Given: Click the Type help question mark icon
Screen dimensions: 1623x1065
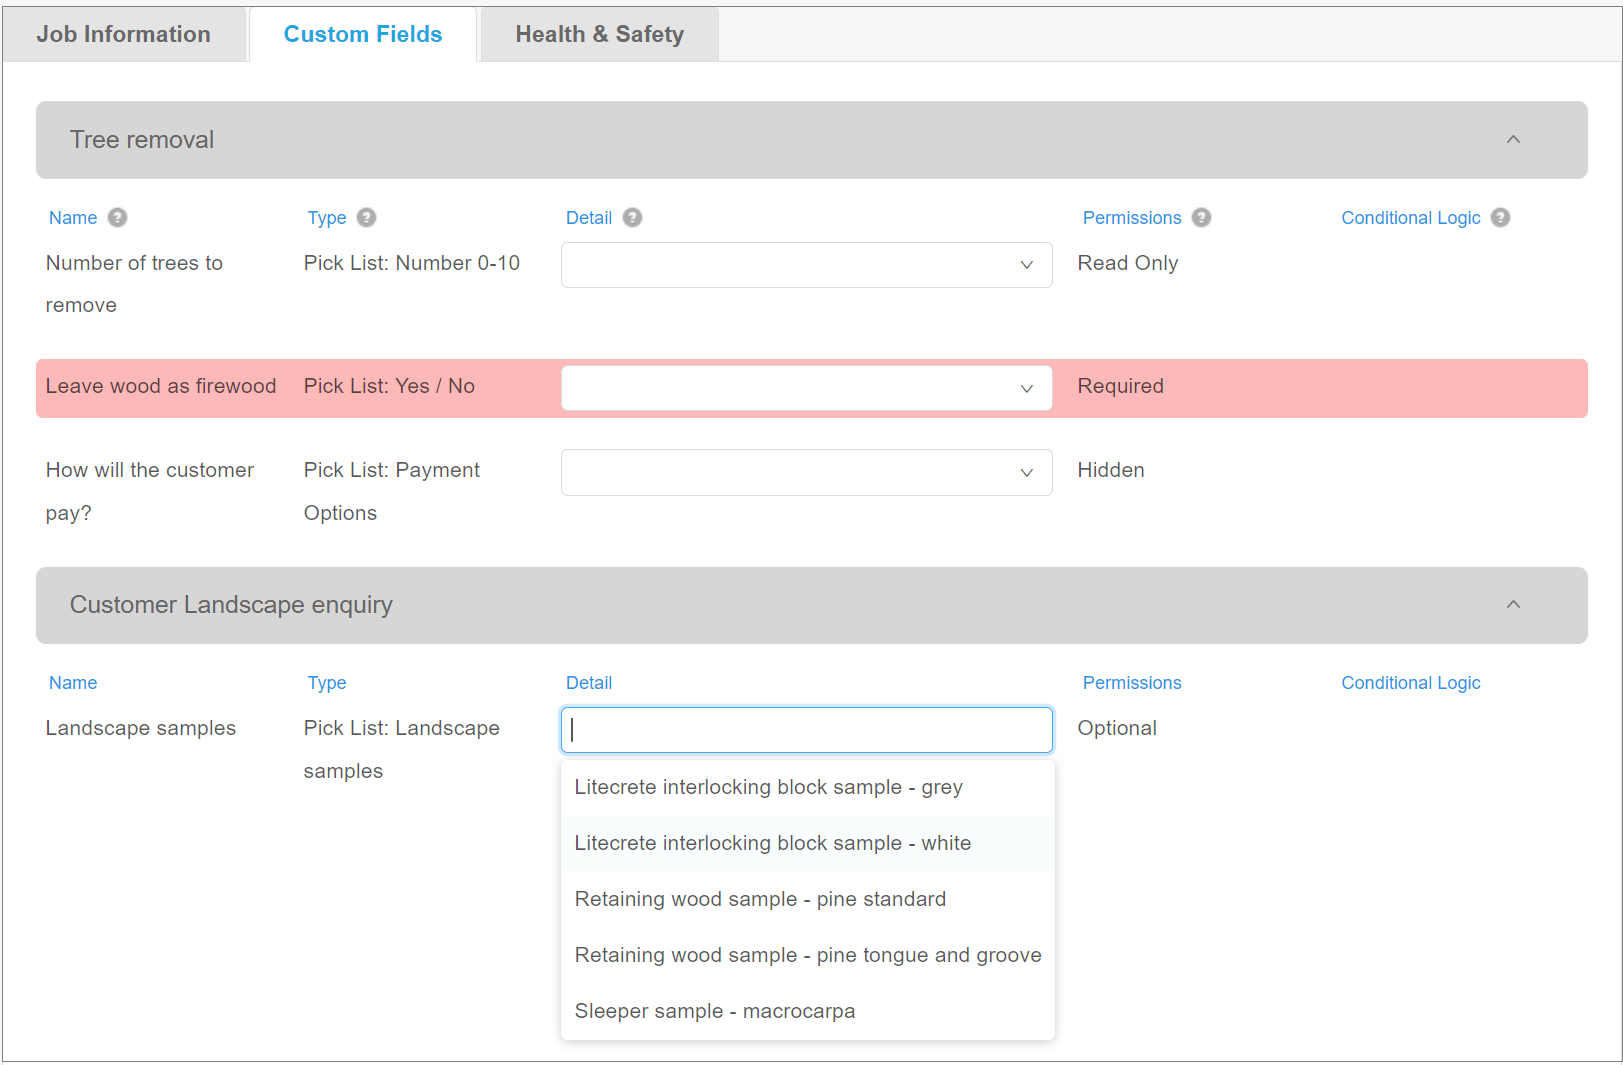Looking at the screenshot, I should point(366,217).
